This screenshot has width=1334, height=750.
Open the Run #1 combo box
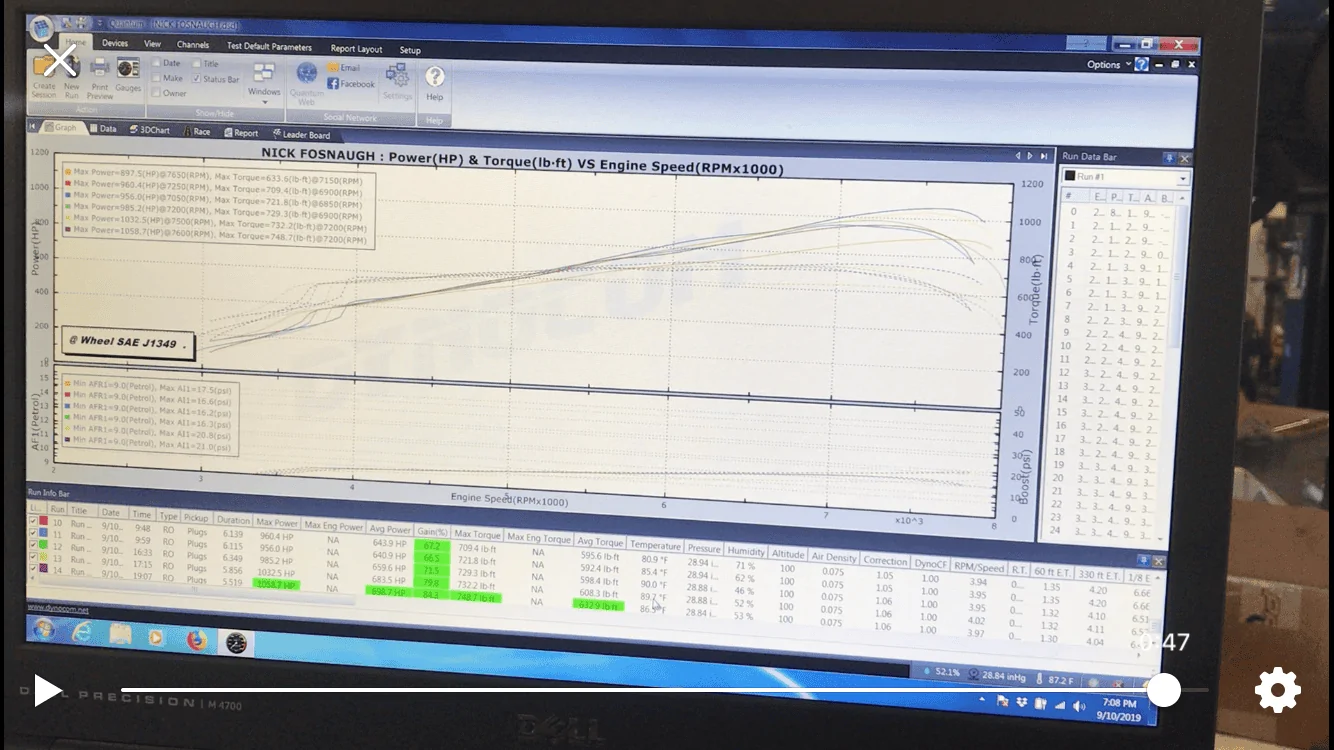tap(1124, 177)
